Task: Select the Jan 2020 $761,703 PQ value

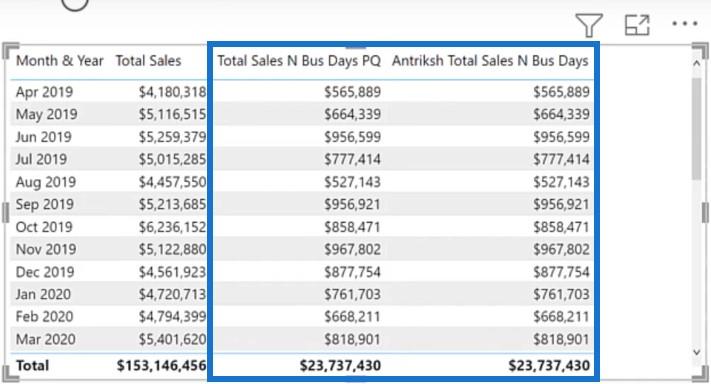Action: point(352,294)
